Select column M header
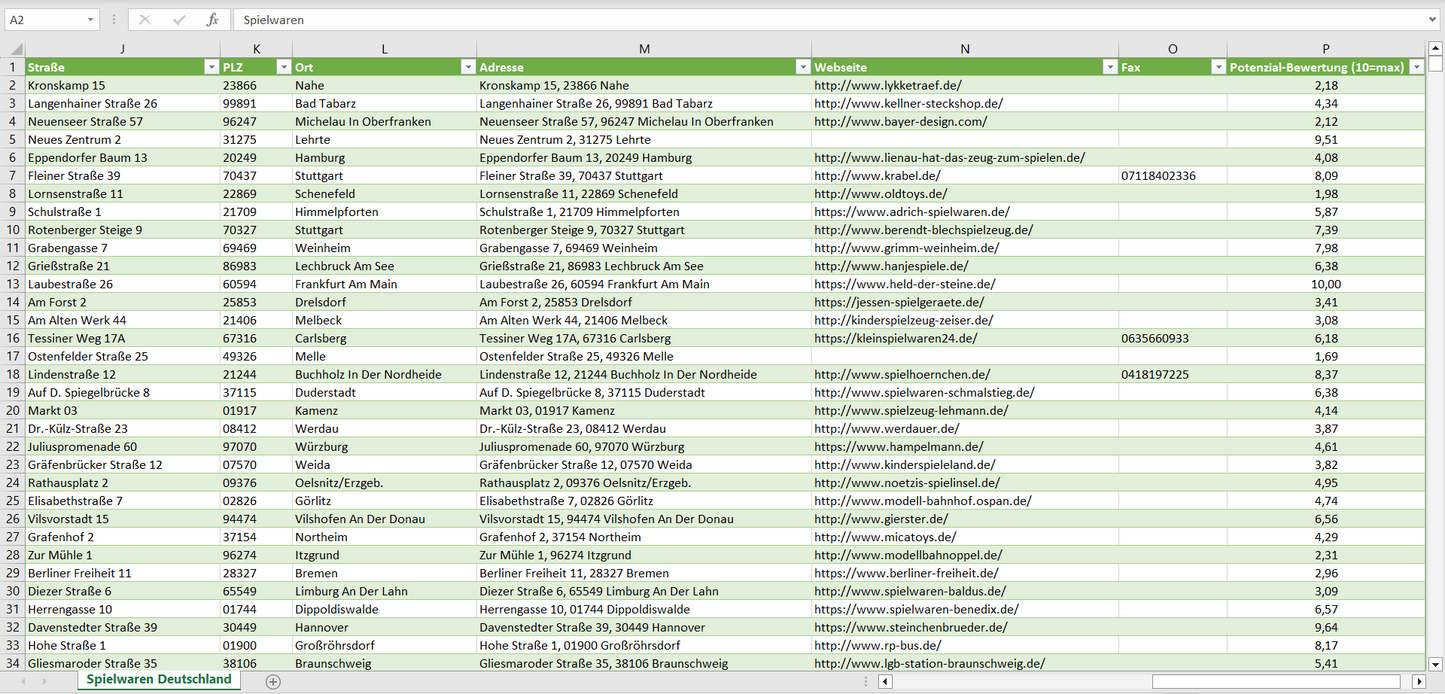This screenshot has width=1445, height=694. tap(644, 49)
